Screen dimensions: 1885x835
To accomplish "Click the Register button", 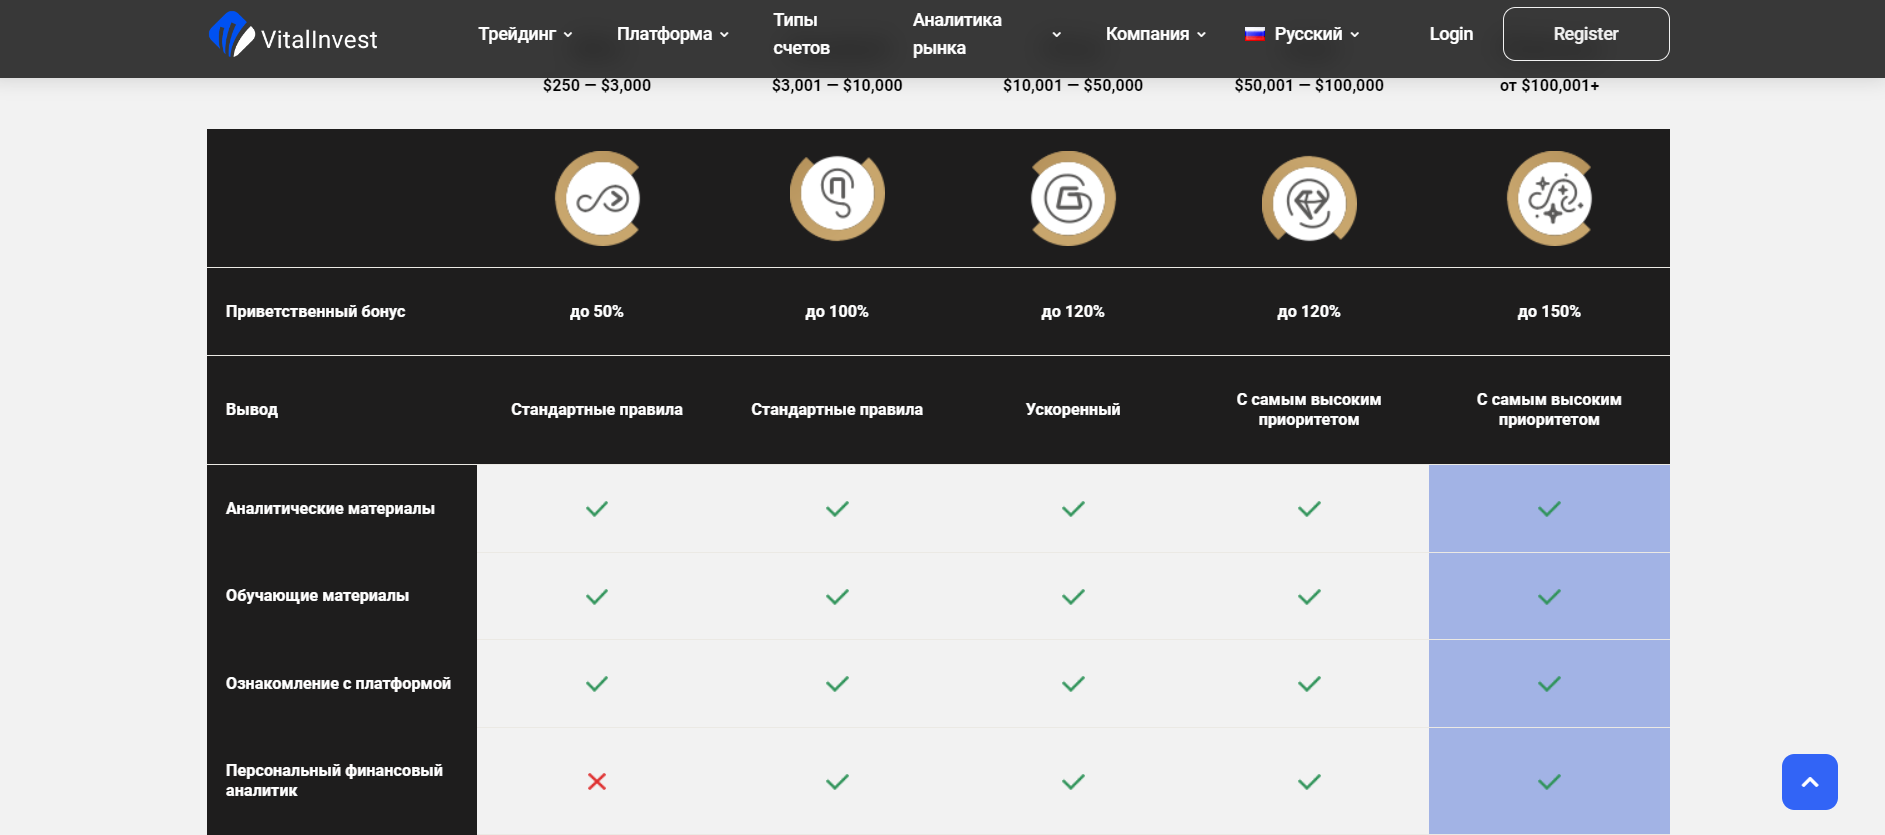I will click(x=1585, y=33).
